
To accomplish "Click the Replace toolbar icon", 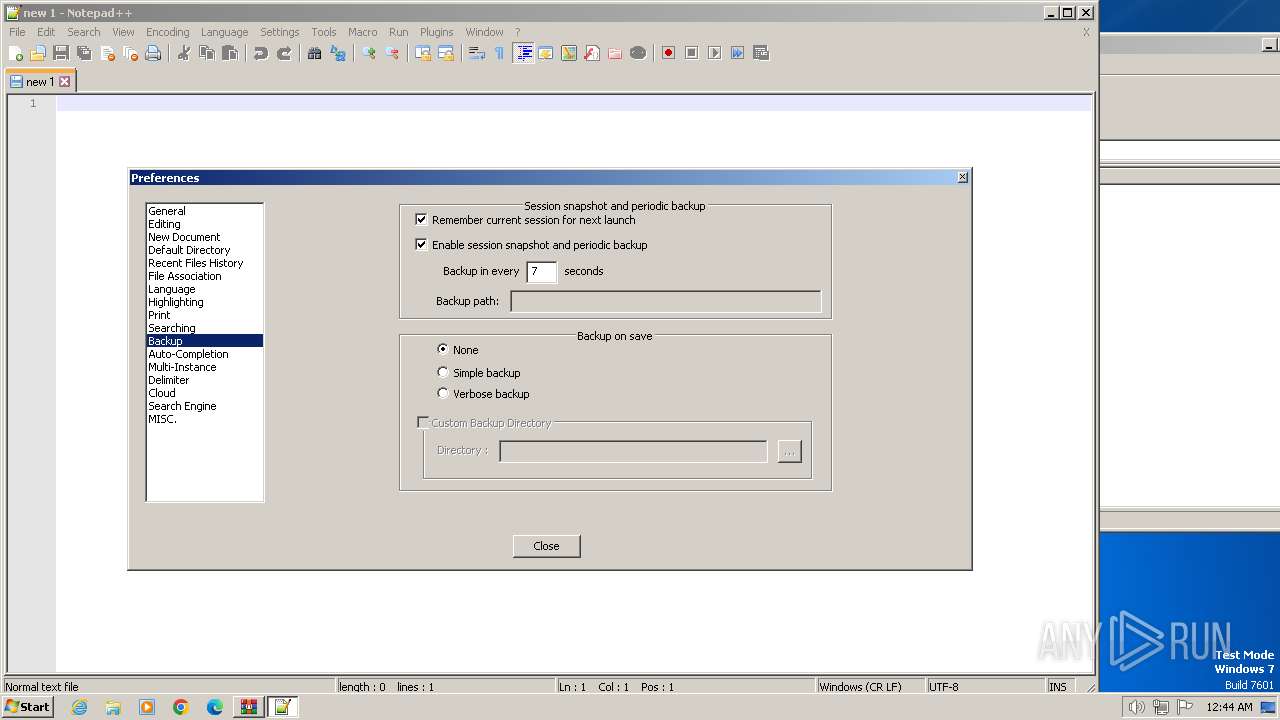I will coord(338,53).
